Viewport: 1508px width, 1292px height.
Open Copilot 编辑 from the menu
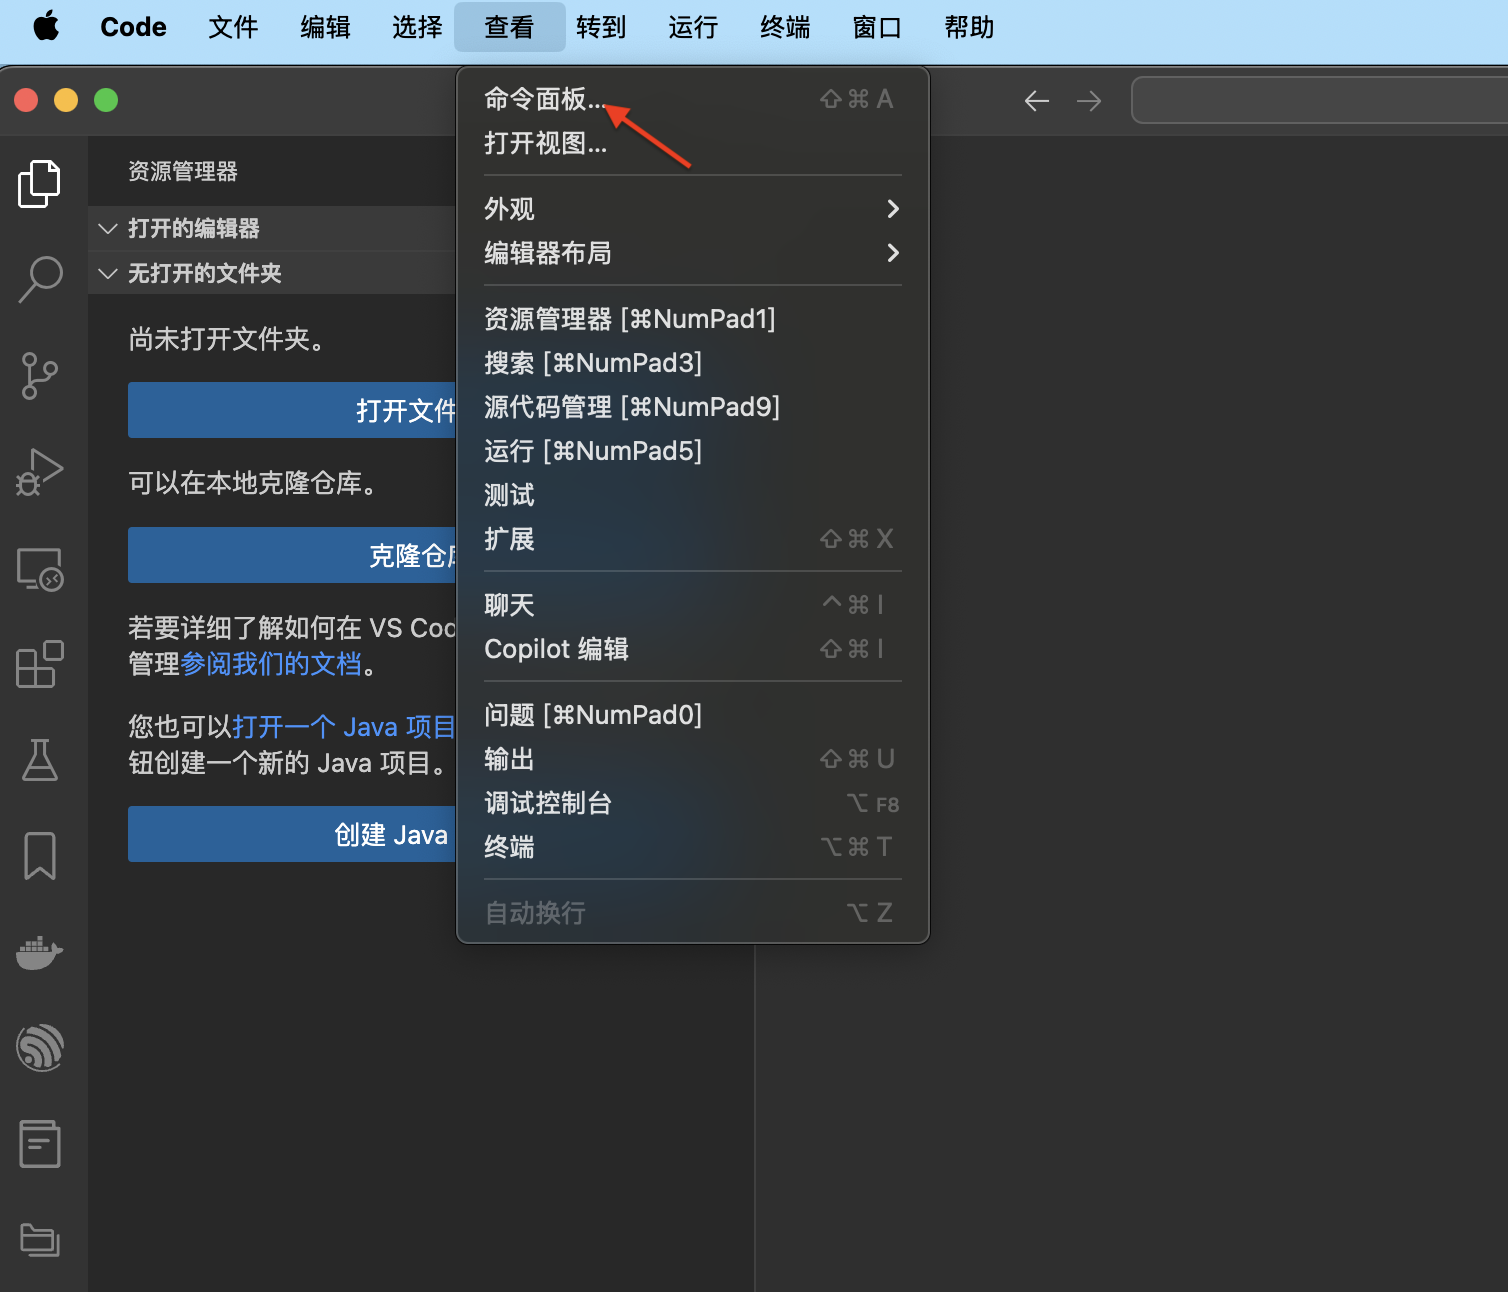pos(693,649)
